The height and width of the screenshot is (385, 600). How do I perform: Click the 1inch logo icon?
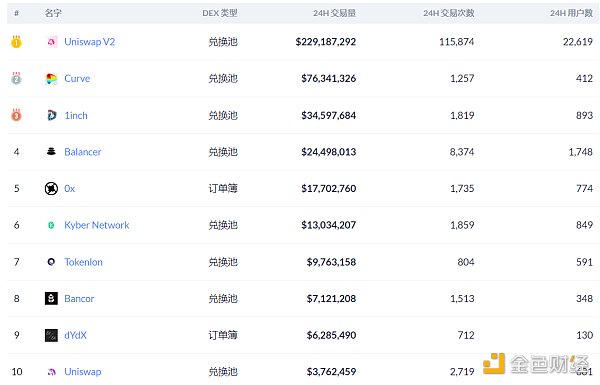coord(51,115)
